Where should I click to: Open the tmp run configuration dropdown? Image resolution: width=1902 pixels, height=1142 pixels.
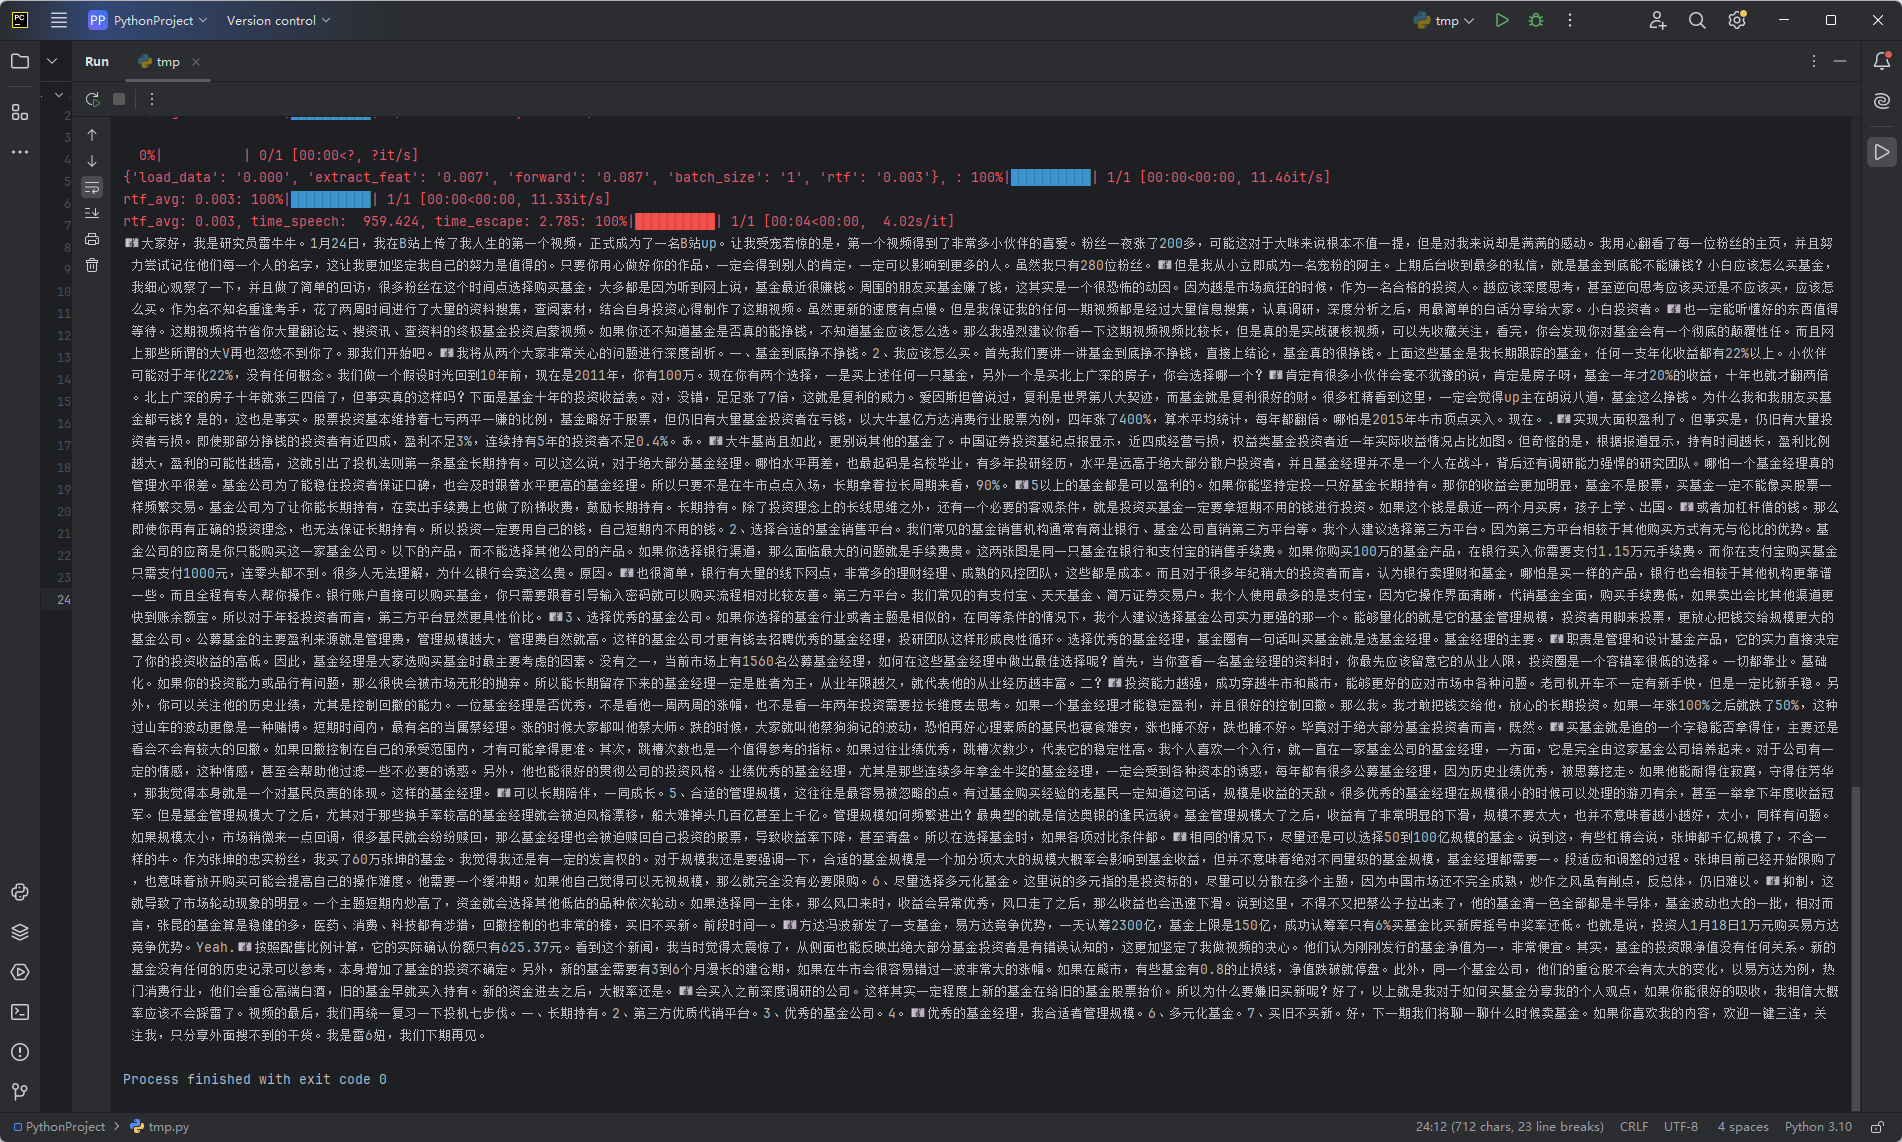pos(1444,20)
